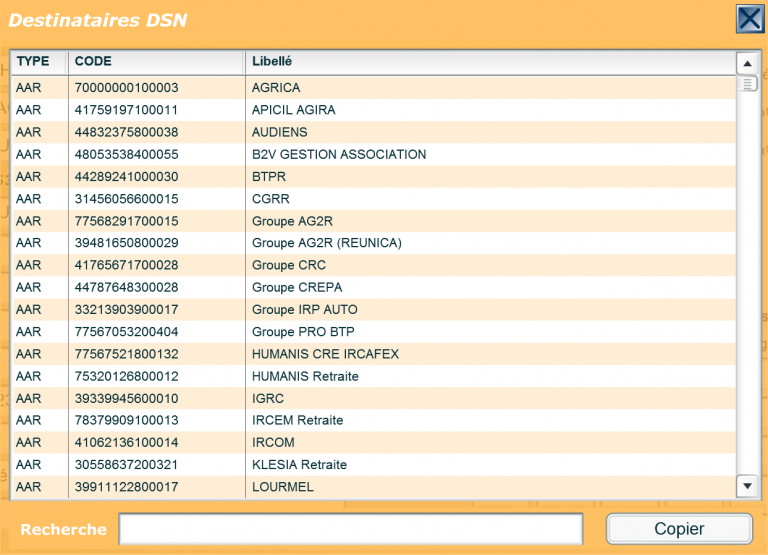Select the LOURMEL row label
Image resolution: width=768 pixels, height=555 pixels.
[x=283, y=487]
